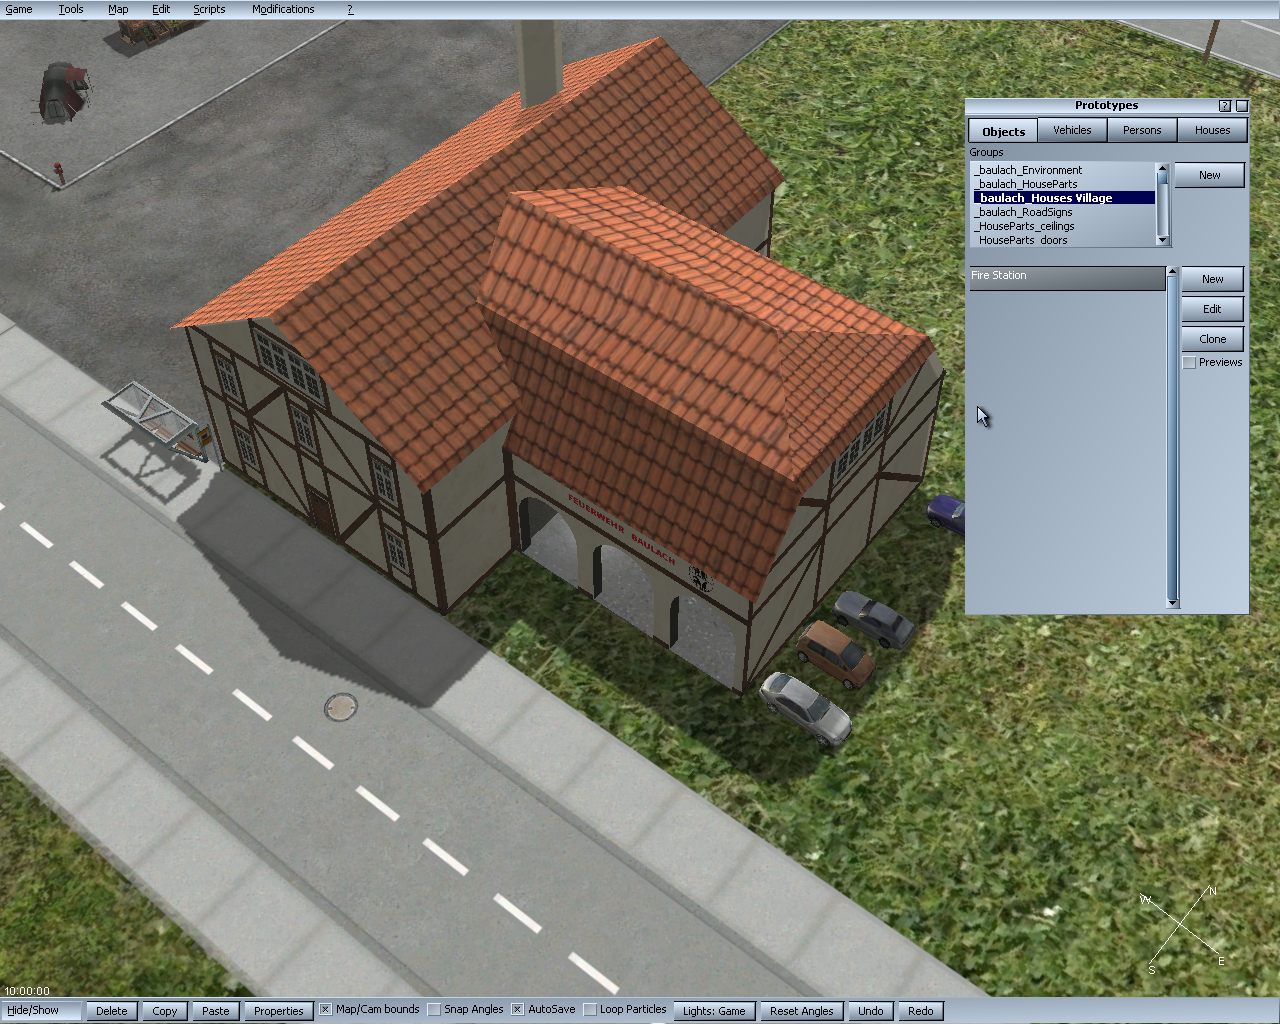Select _baulach_HouseParts group
This screenshot has width=1280, height=1024.
coord(1064,184)
